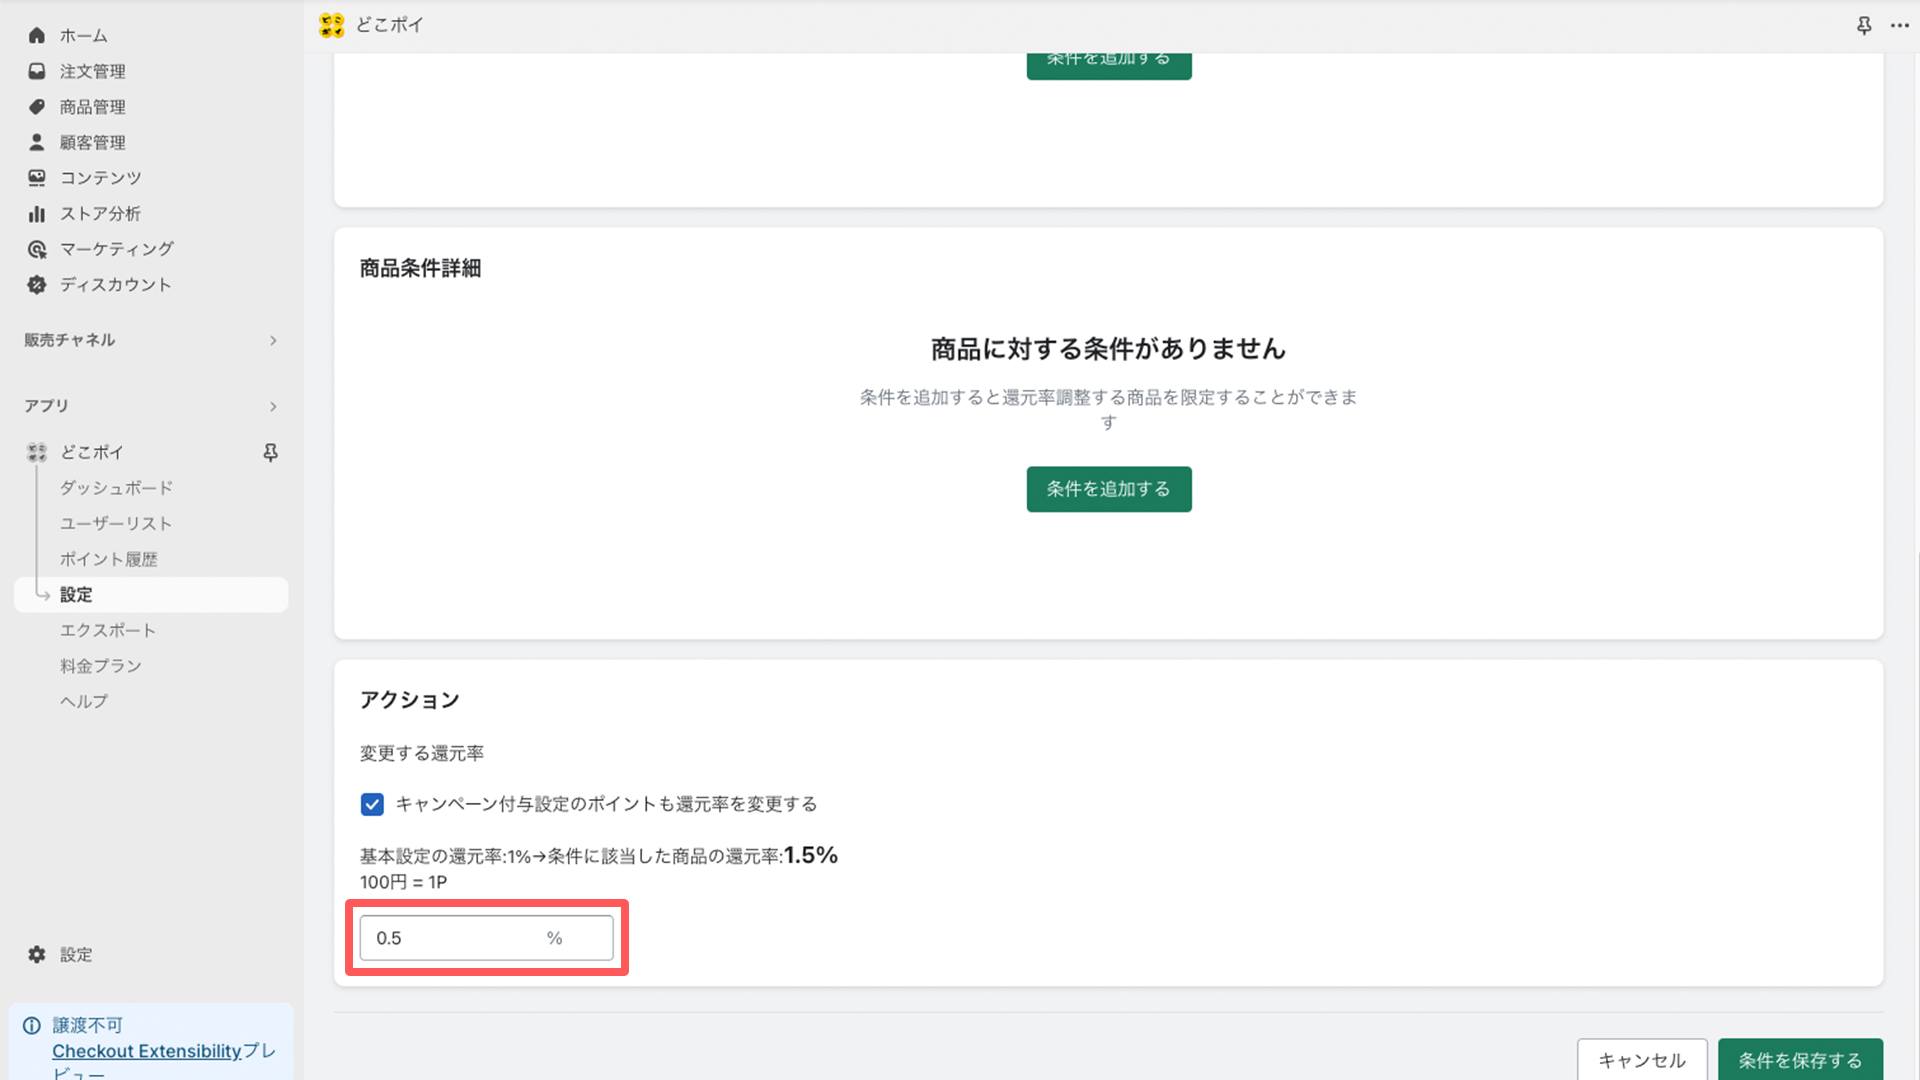Click the キャンセル button
Screen dimensions: 1920x1080
coord(1642,1060)
